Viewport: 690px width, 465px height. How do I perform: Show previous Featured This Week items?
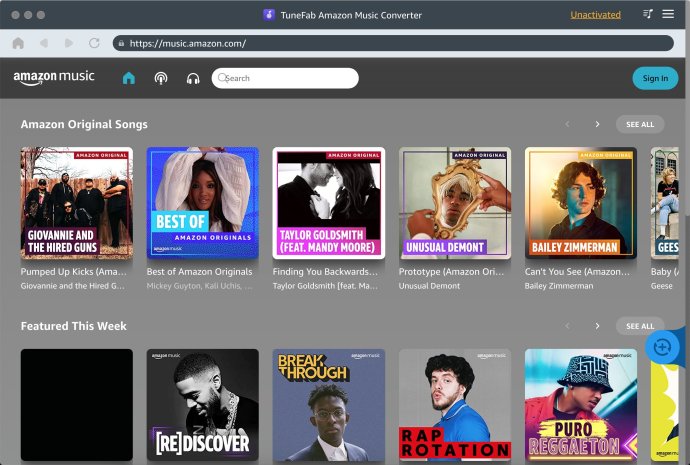coord(568,326)
